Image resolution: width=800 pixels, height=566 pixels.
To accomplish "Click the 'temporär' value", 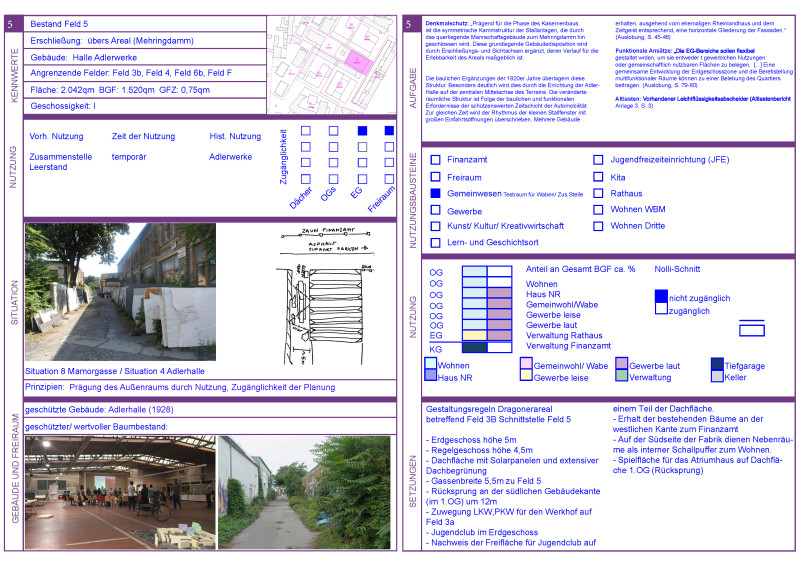I will tap(129, 157).
